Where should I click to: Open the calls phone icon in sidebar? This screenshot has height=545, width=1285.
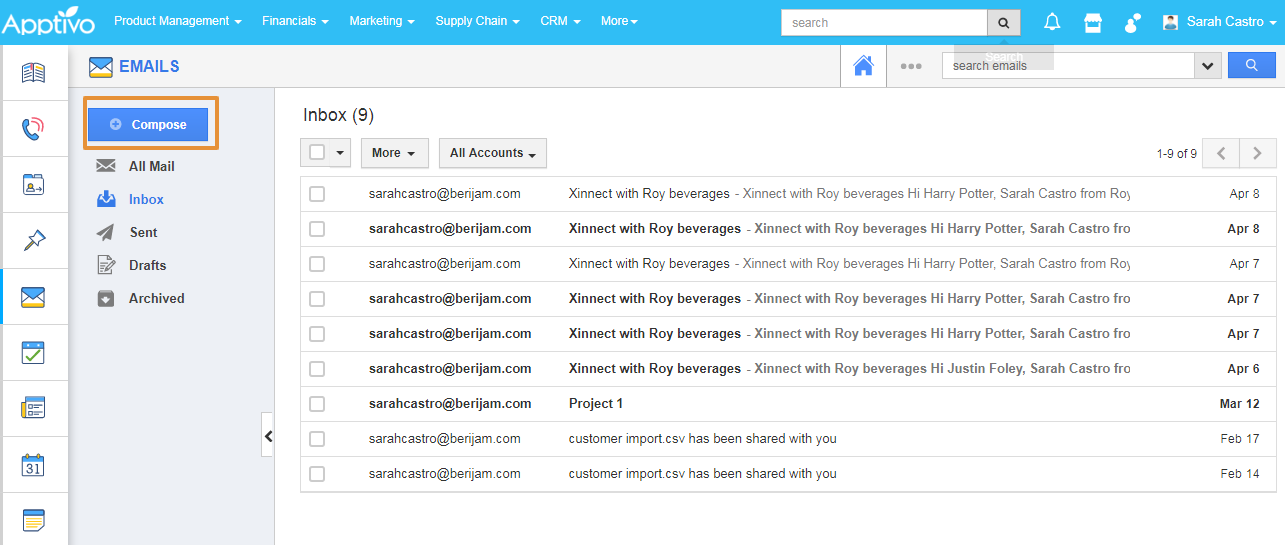34,128
